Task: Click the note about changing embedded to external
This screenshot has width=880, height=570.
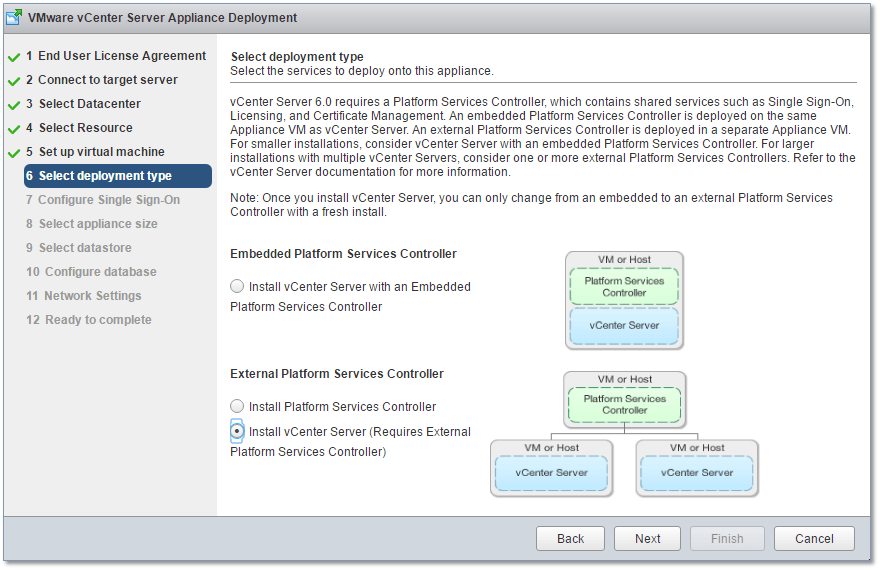Action: [531, 205]
